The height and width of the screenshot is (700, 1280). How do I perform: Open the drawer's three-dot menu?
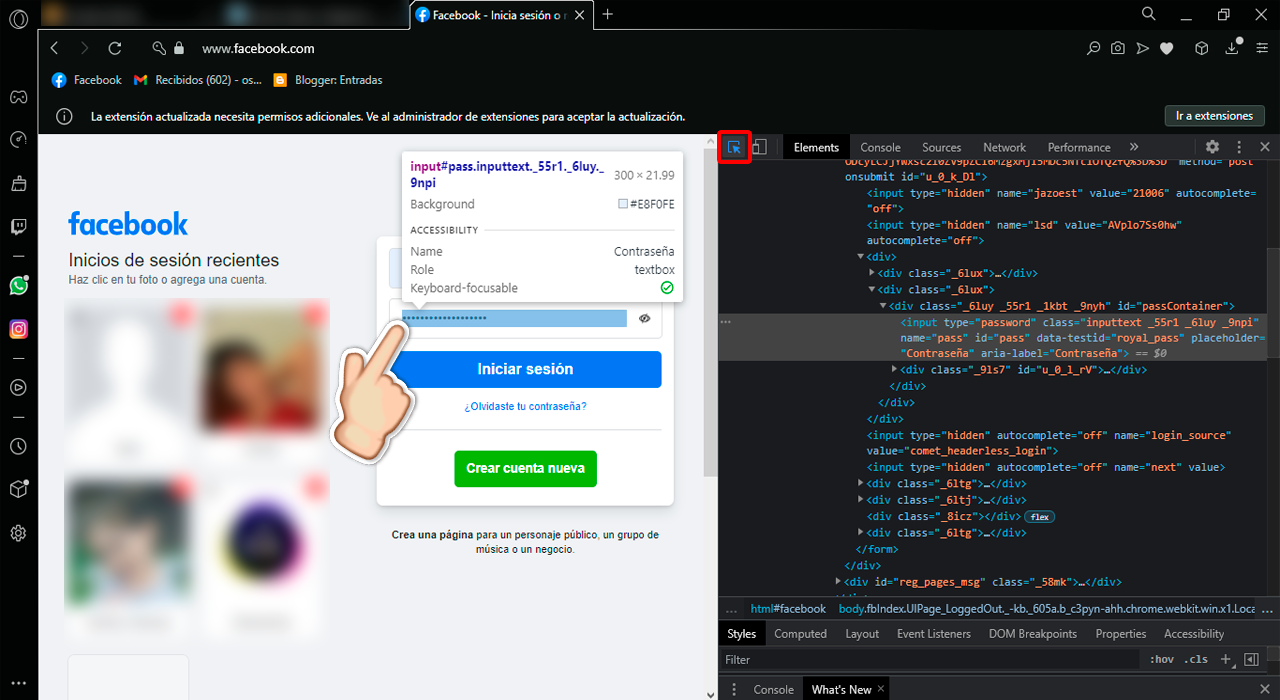click(x=734, y=689)
